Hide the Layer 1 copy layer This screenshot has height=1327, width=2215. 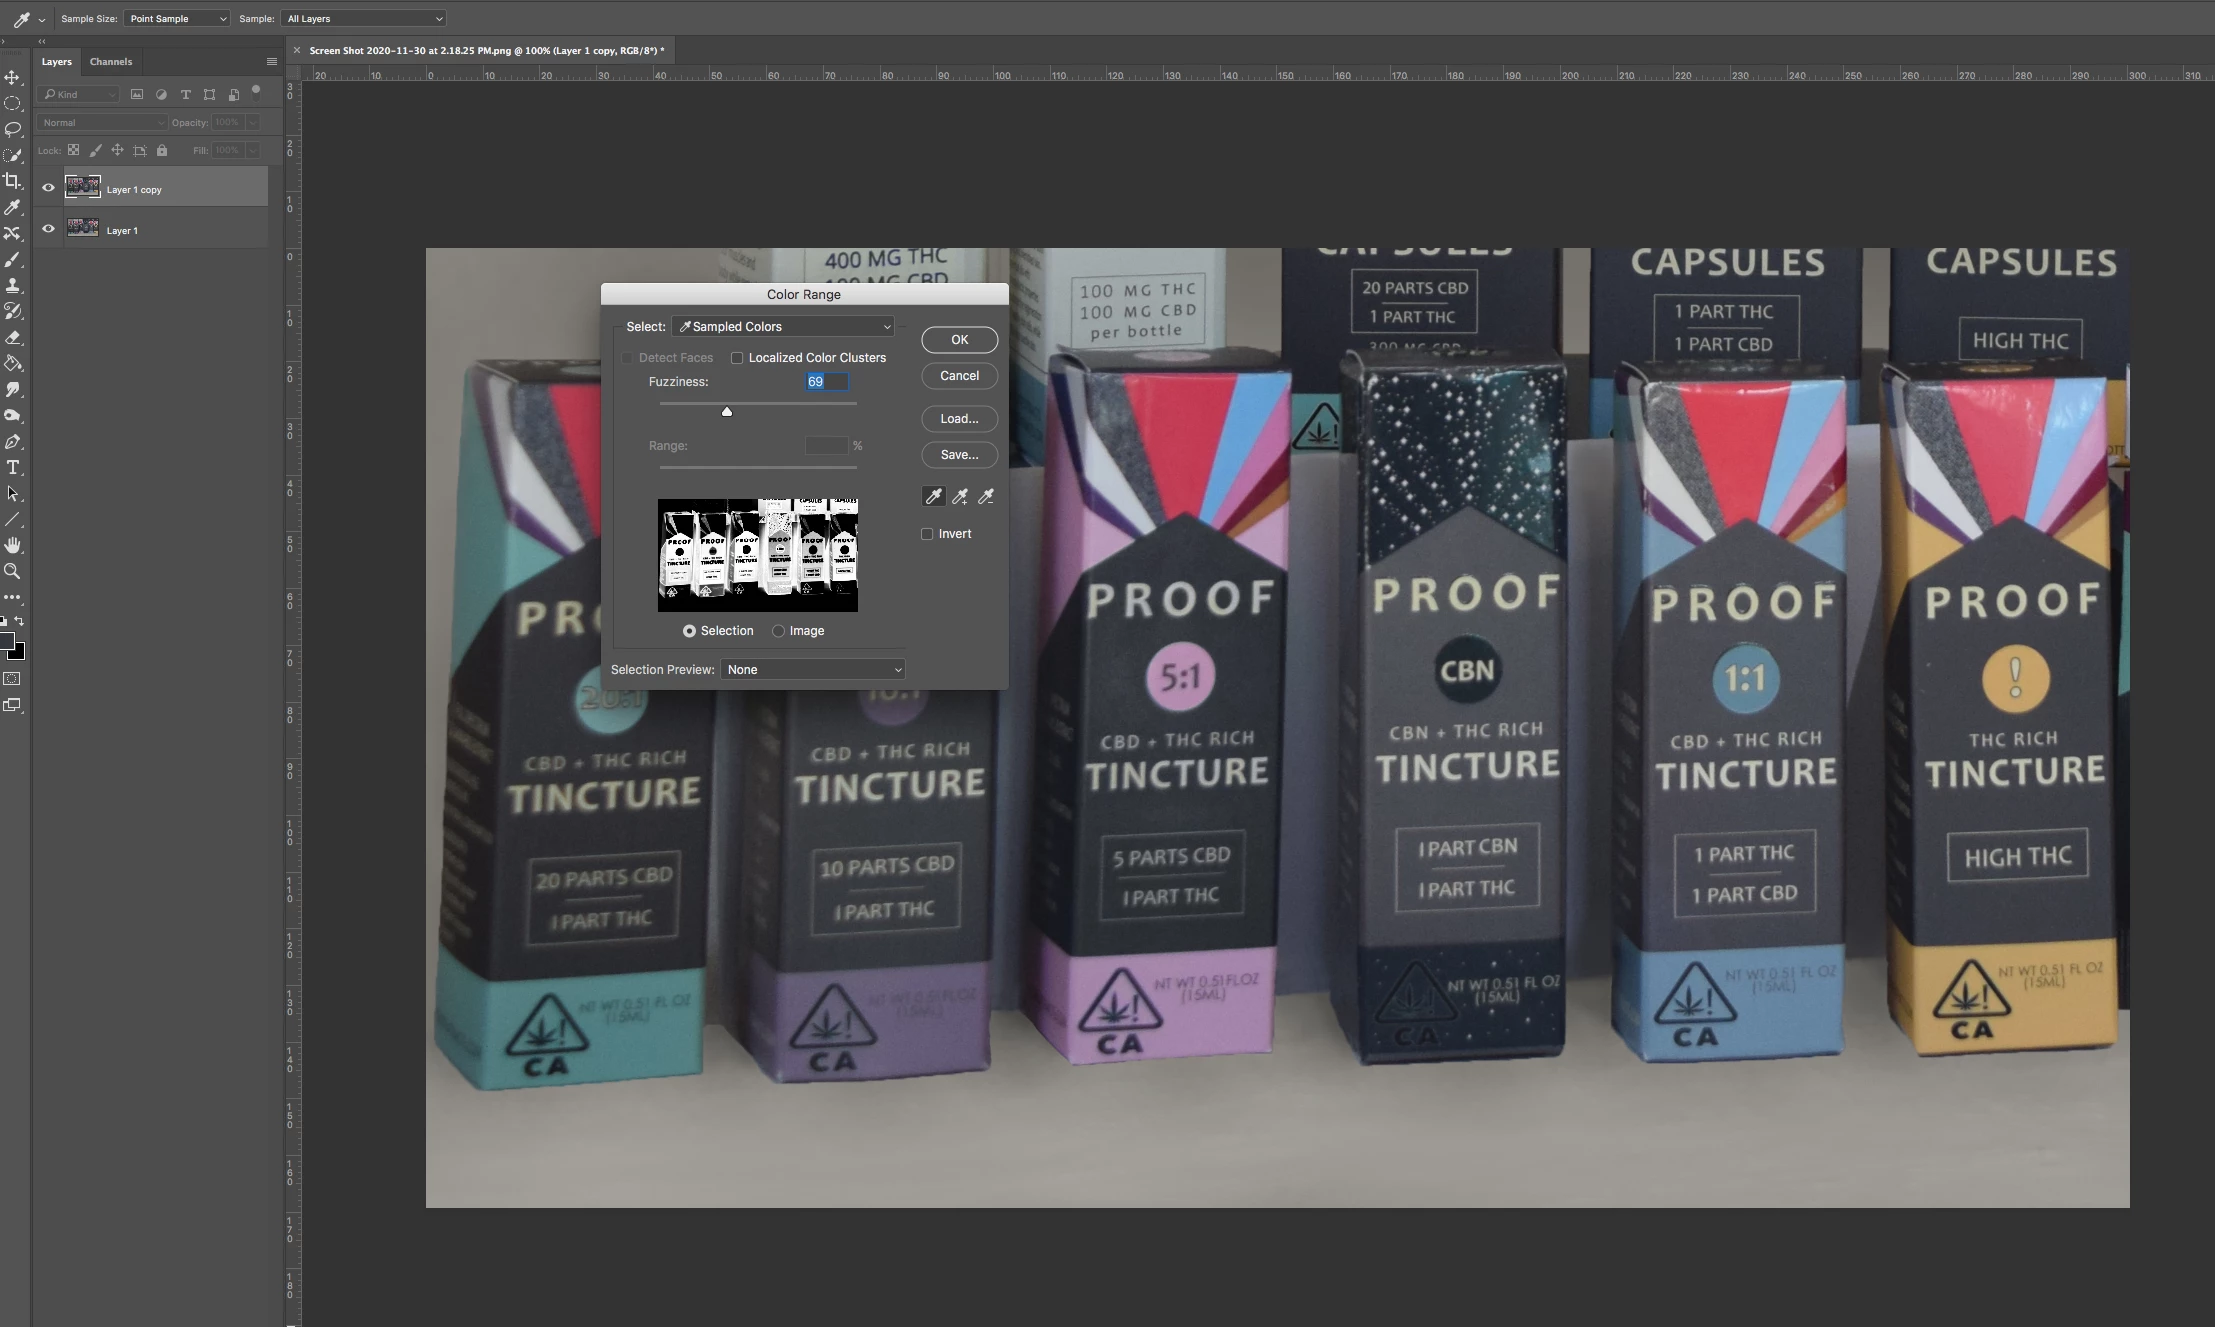[x=48, y=188]
